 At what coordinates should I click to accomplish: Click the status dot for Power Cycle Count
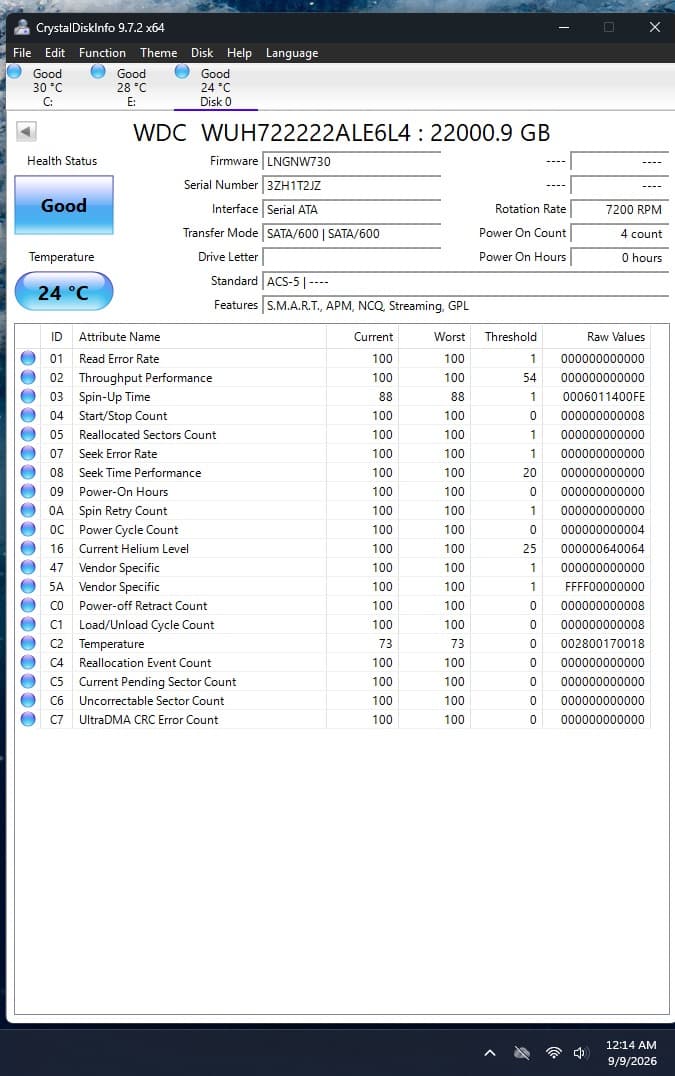tap(28, 529)
